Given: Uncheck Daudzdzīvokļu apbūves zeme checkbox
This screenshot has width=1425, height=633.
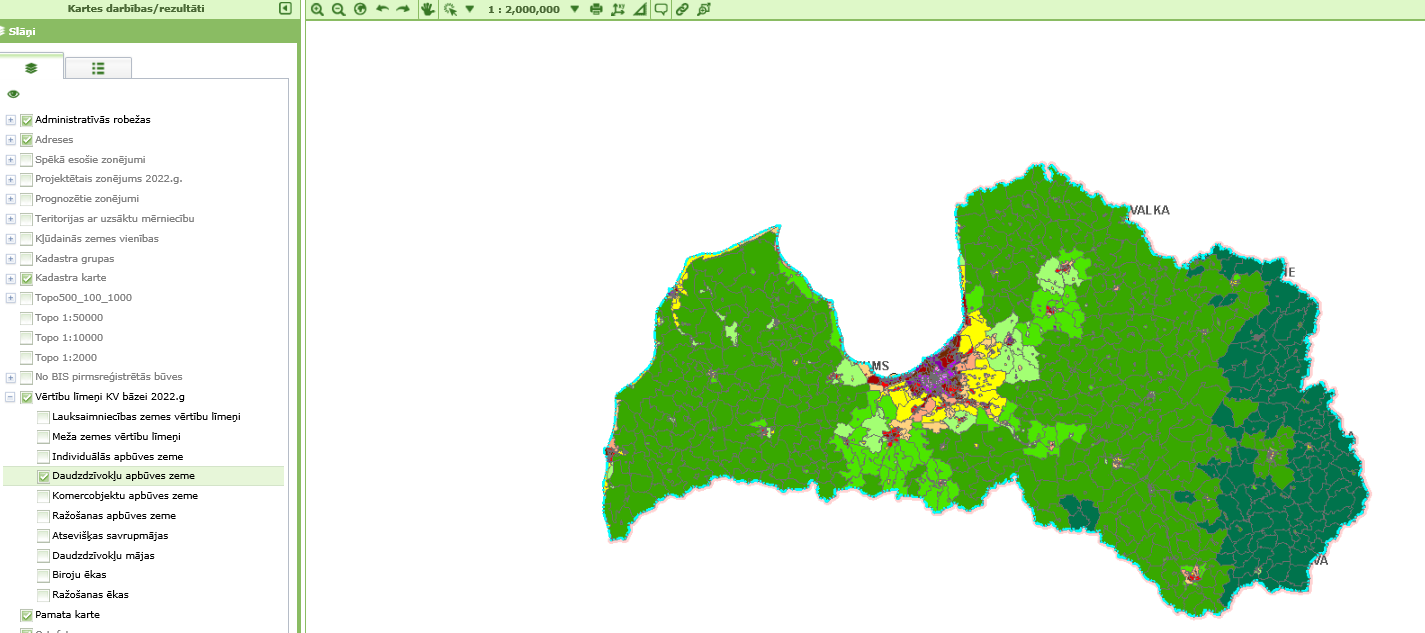Looking at the screenshot, I should pyautogui.click(x=43, y=476).
